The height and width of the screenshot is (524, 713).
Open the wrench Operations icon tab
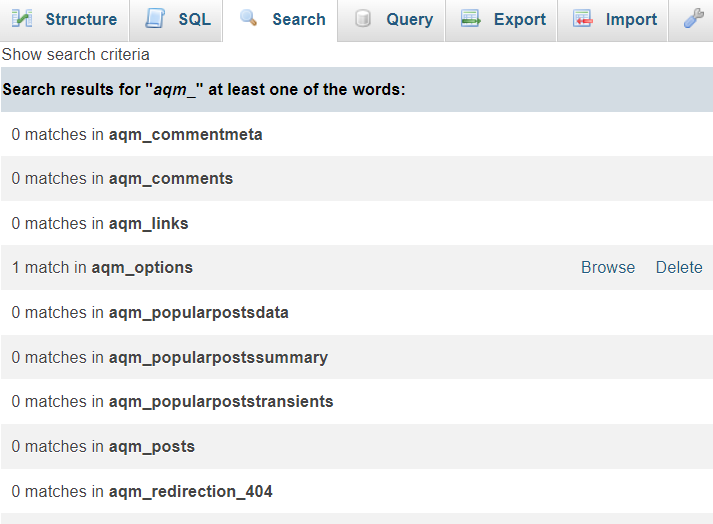tap(693, 19)
